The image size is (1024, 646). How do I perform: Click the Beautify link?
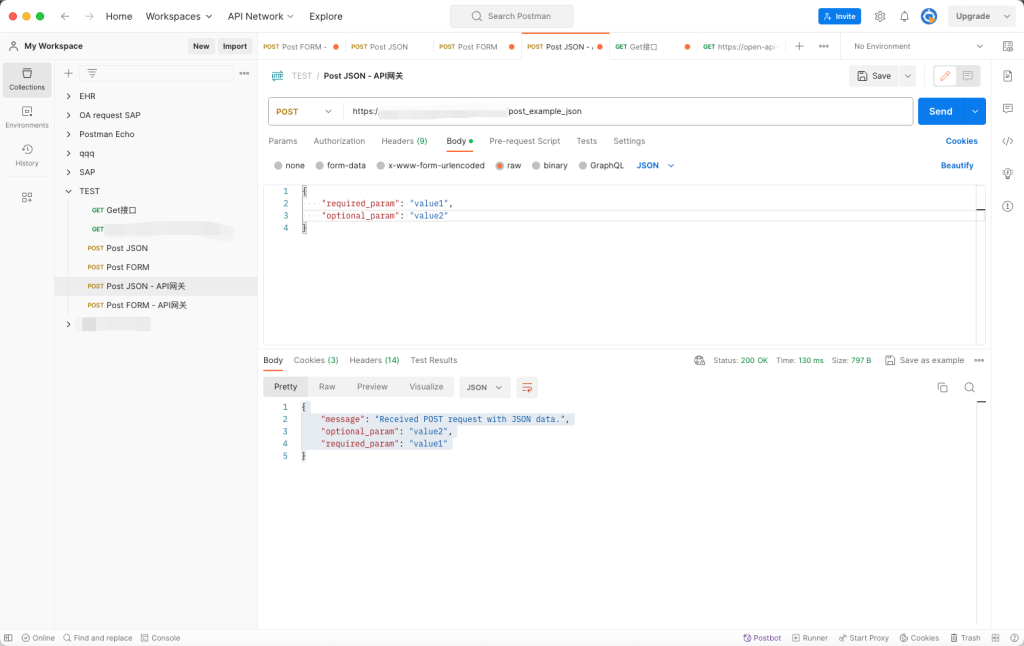(956, 165)
